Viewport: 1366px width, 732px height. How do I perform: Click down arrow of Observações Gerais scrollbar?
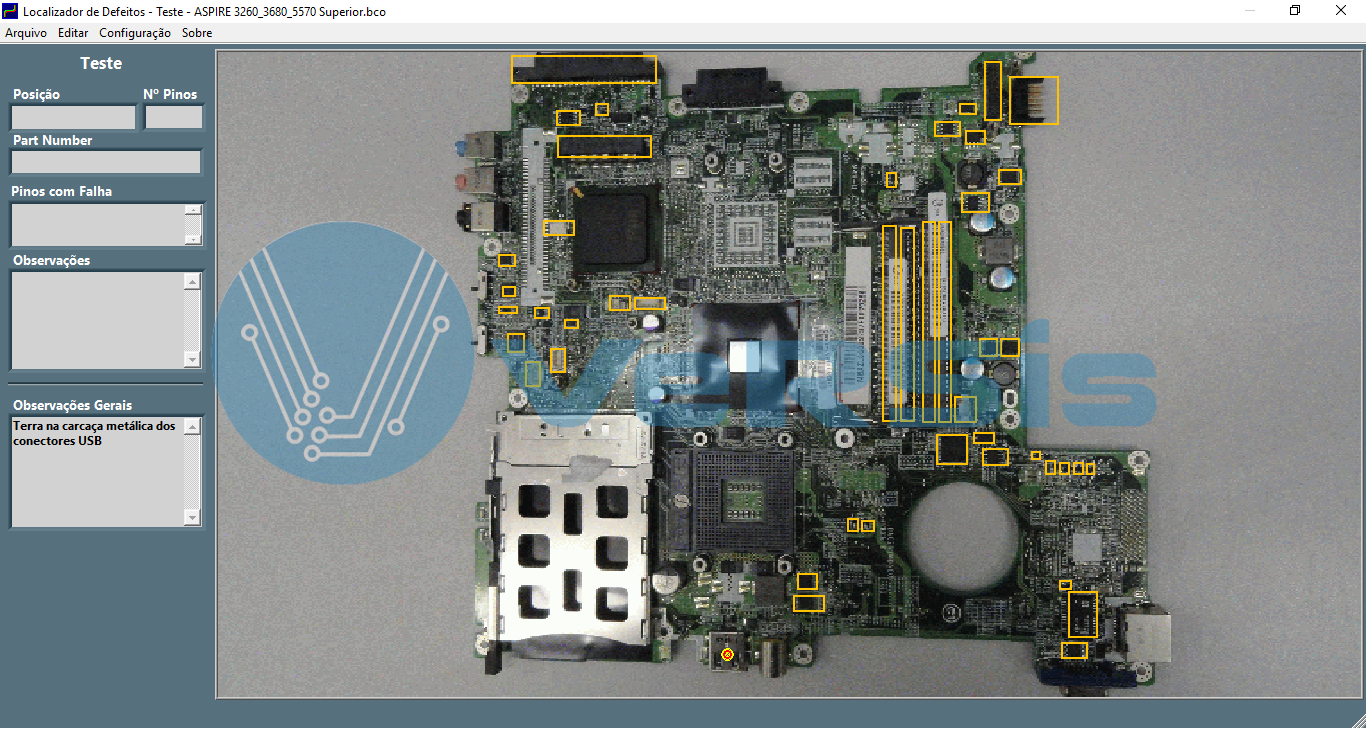pyautogui.click(x=193, y=517)
